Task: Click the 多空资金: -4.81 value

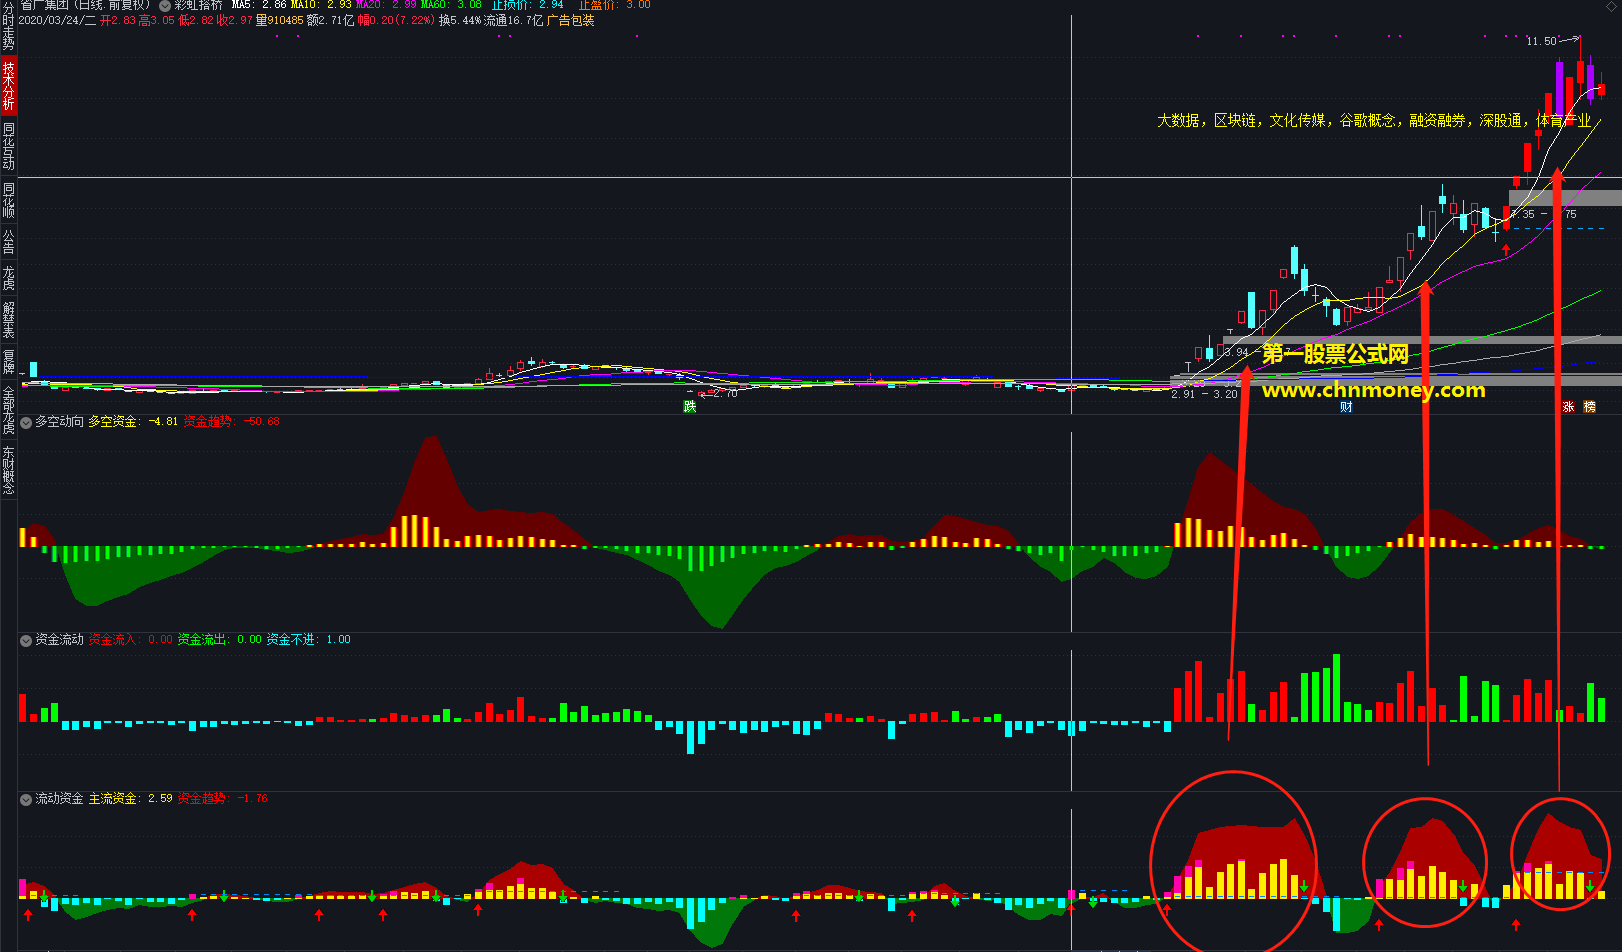Action: coord(133,422)
